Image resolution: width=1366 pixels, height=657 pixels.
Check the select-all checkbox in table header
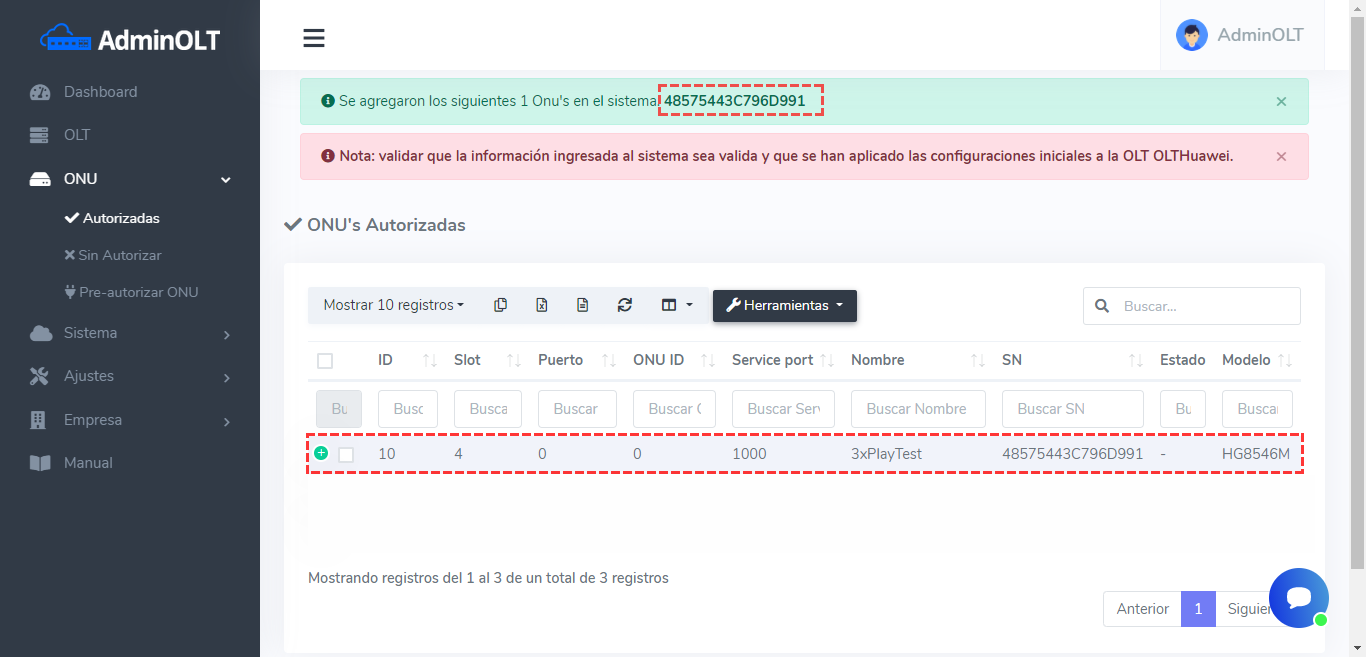(325, 361)
